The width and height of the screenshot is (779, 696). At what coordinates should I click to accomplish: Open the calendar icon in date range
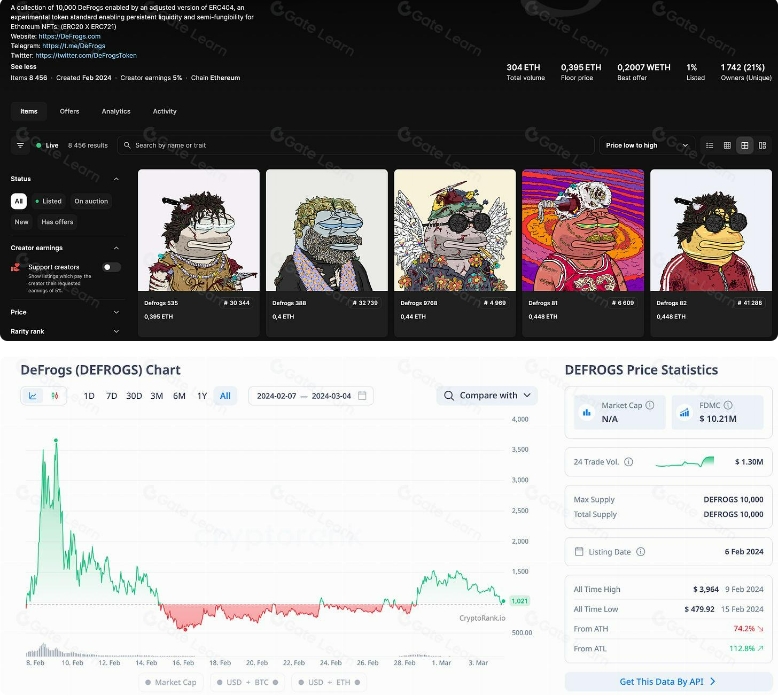362,395
